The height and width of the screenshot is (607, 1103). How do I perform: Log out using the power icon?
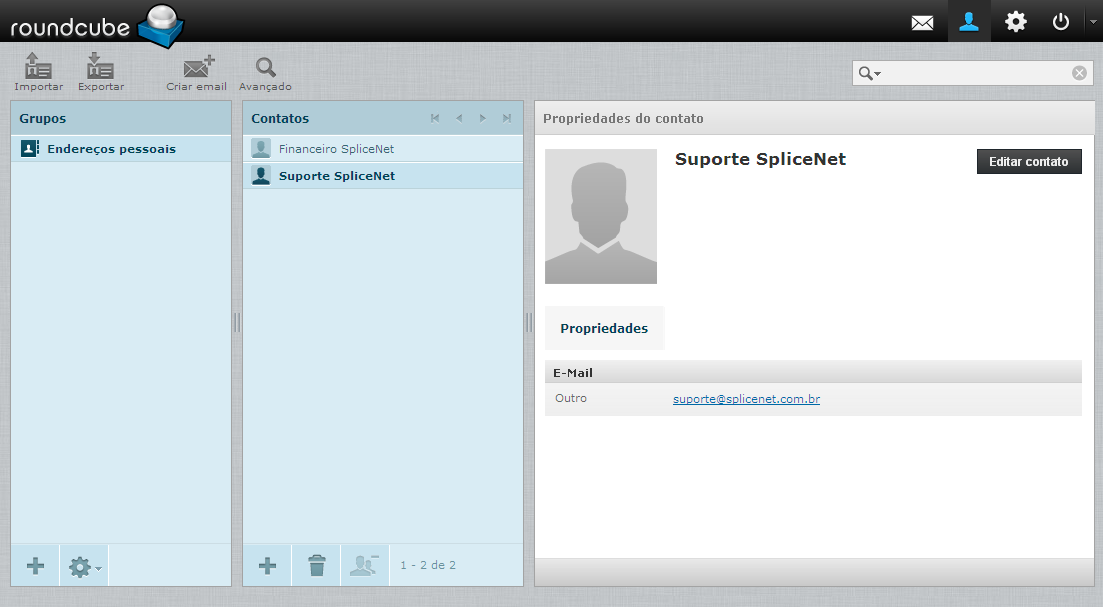click(1060, 23)
